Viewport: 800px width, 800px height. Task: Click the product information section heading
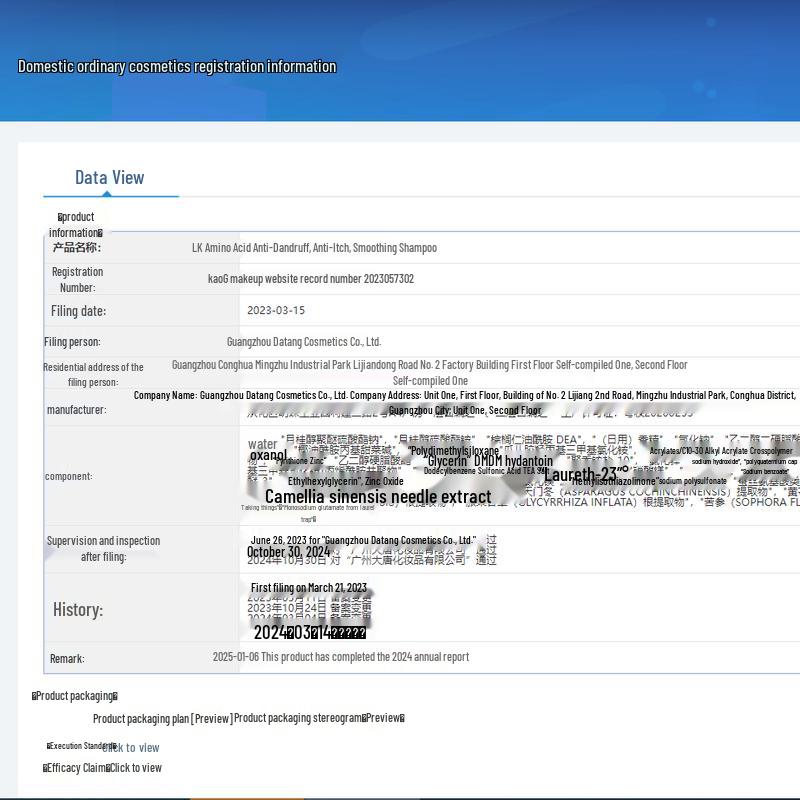click(76, 224)
